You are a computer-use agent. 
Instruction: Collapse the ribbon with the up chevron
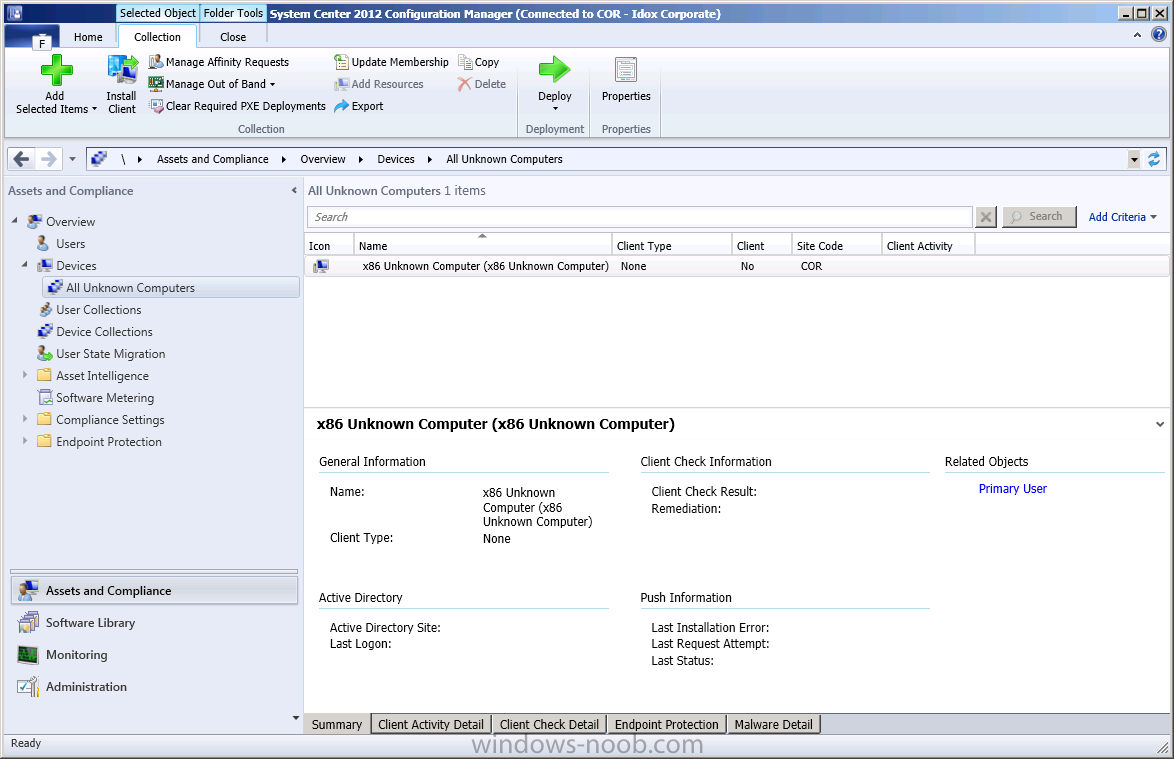pyautogui.click(x=1137, y=34)
